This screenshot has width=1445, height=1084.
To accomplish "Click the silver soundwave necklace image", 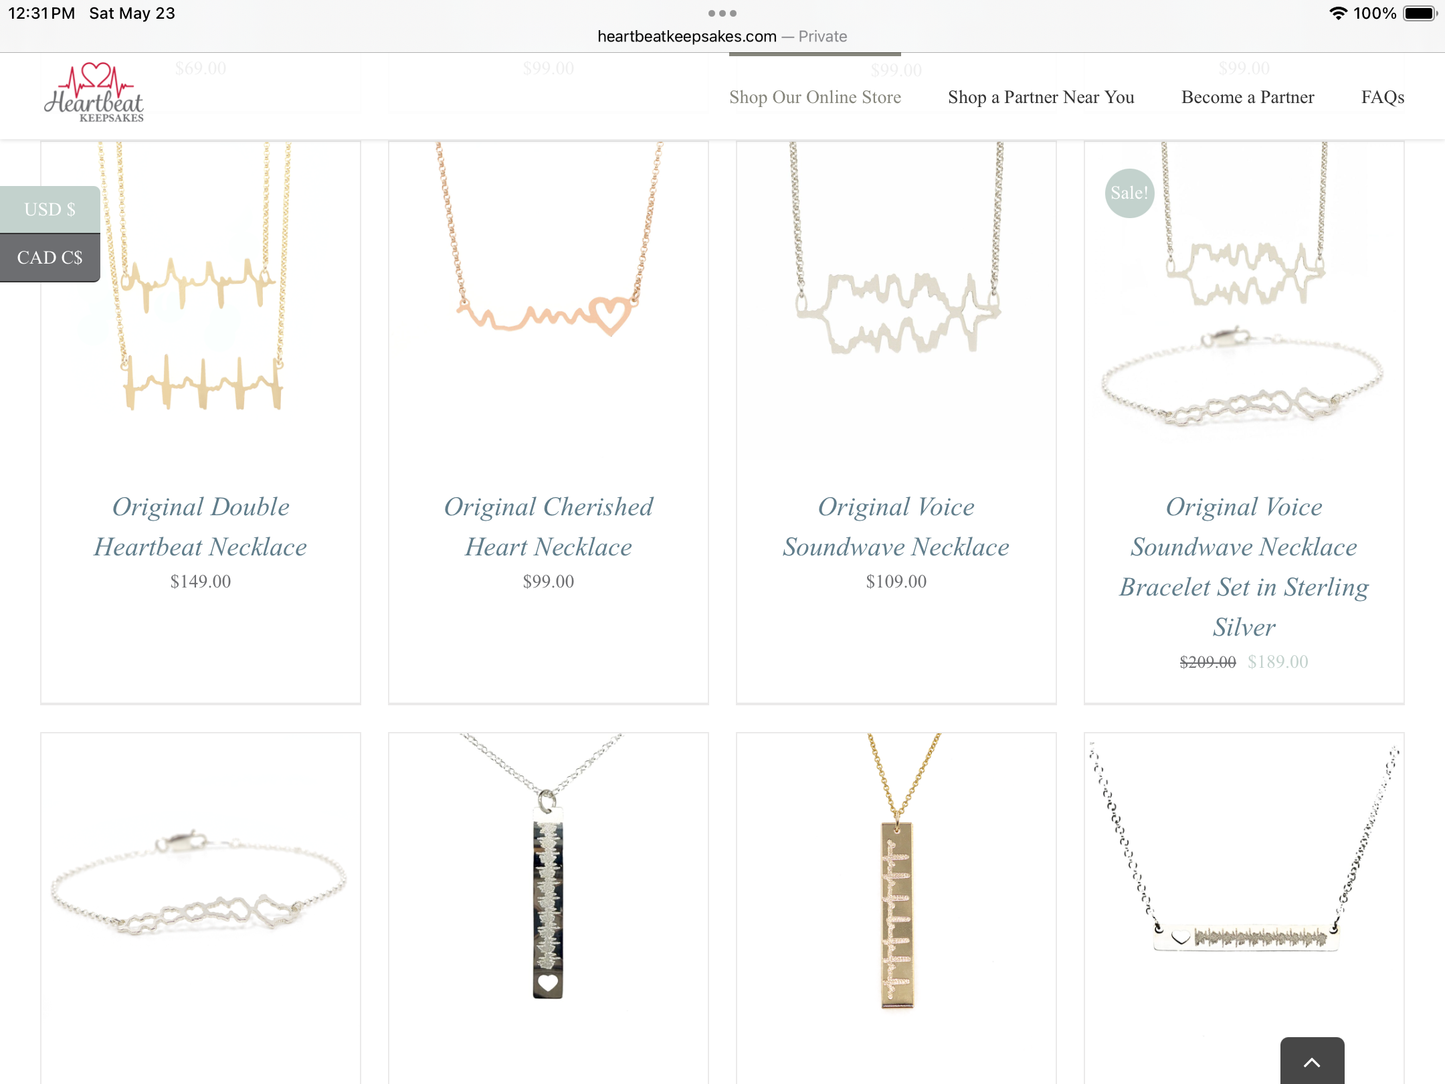I will pyautogui.click(x=897, y=300).
